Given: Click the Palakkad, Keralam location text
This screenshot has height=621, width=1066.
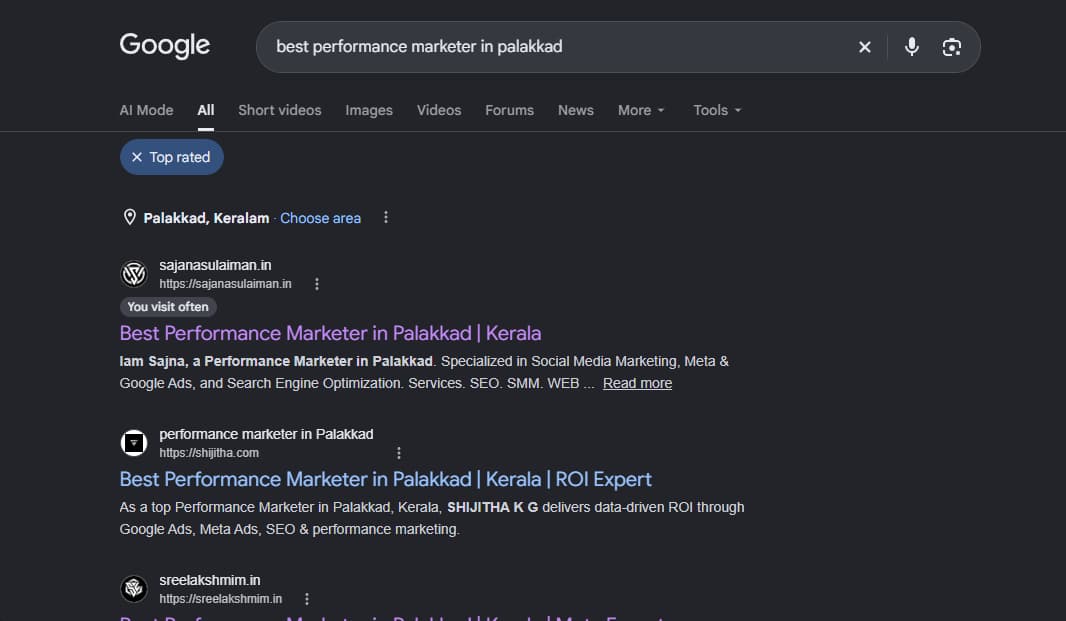Looking at the screenshot, I should 206,218.
